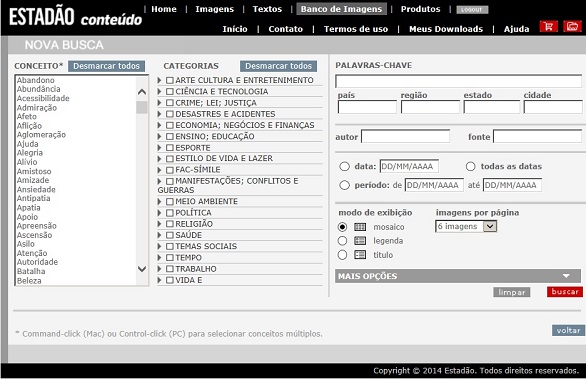
Task: Open Meus Downloads page
Action: tap(446, 29)
